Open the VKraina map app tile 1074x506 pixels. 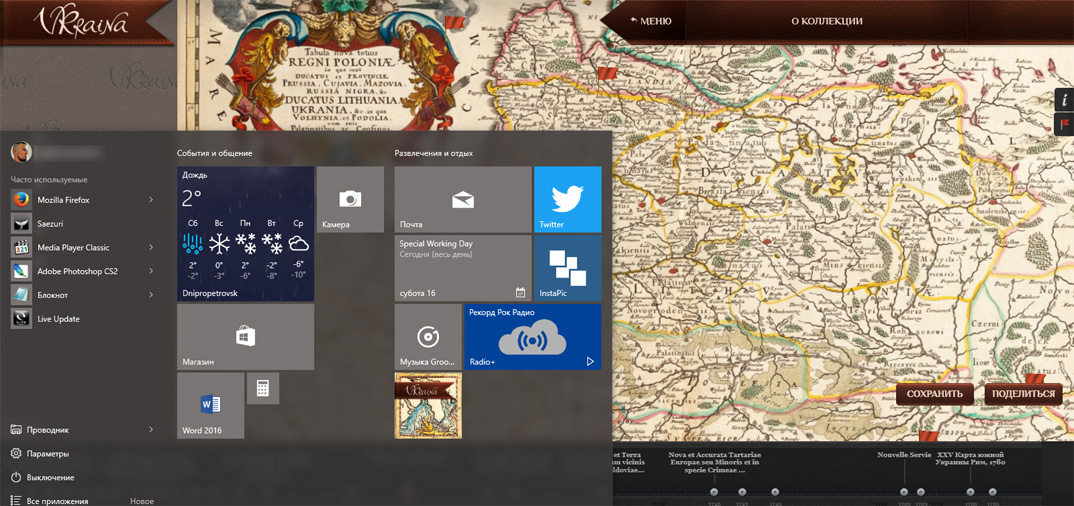coord(428,406)
